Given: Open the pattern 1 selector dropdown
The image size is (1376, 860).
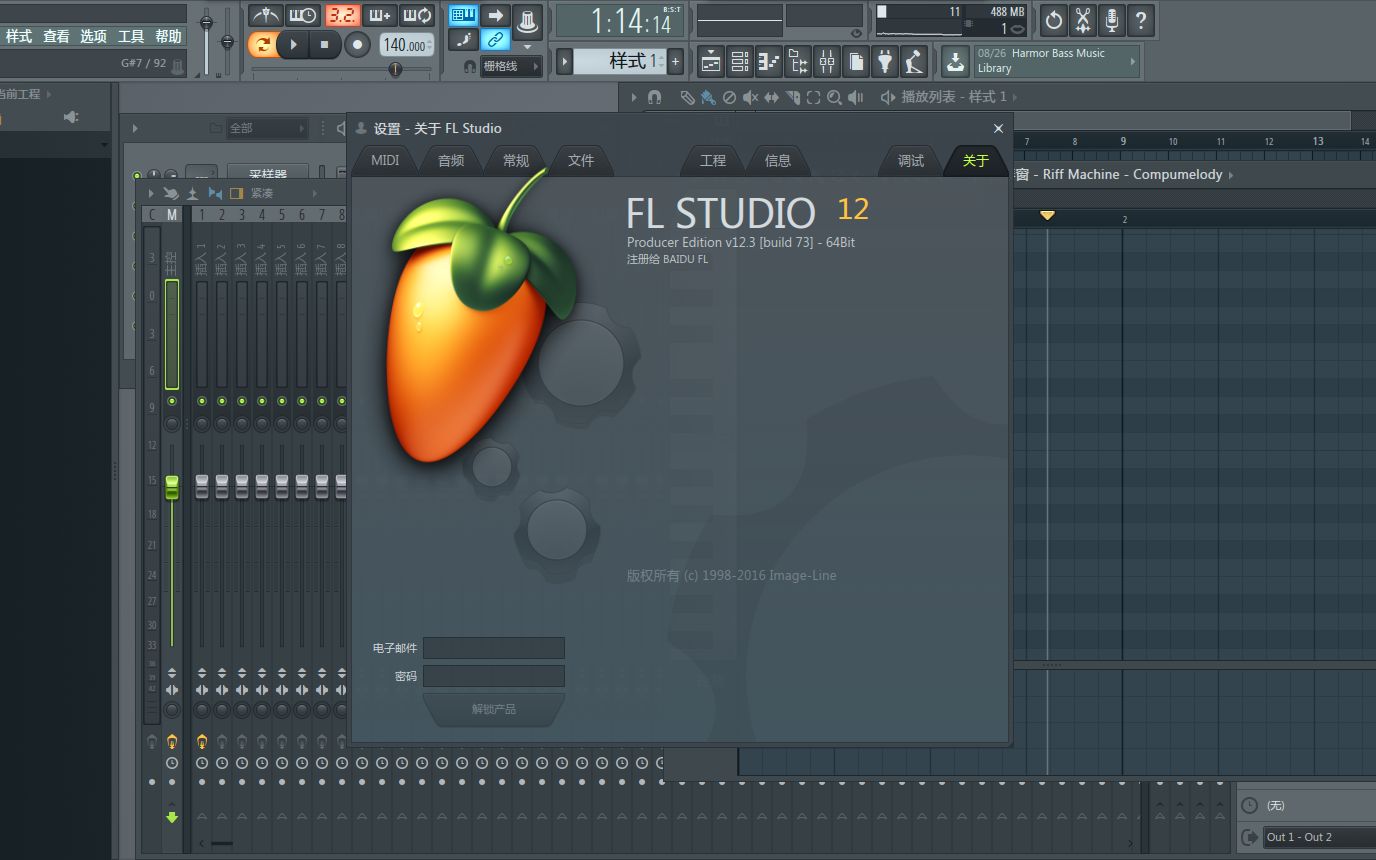Looking at the screenshot, I should tap(620, 62).
